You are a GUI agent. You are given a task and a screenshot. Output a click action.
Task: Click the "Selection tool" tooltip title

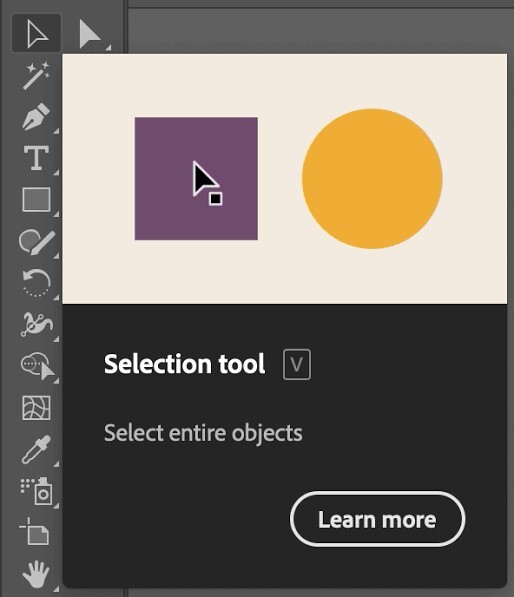point(185,364)
